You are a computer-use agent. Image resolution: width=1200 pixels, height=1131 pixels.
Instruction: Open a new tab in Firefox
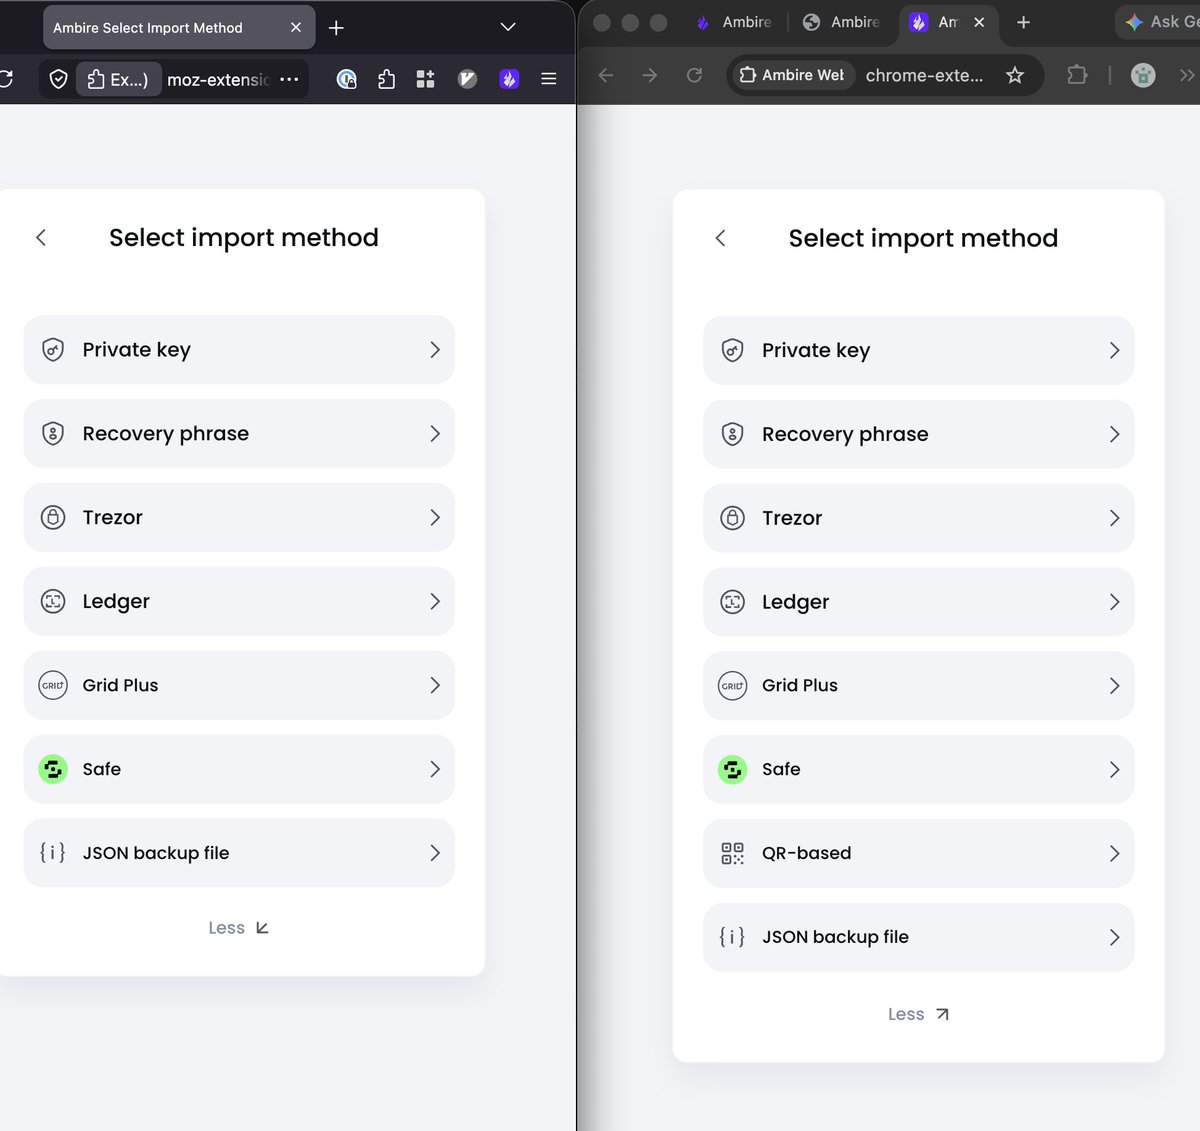pyautogui.click(x=336, y=28)
